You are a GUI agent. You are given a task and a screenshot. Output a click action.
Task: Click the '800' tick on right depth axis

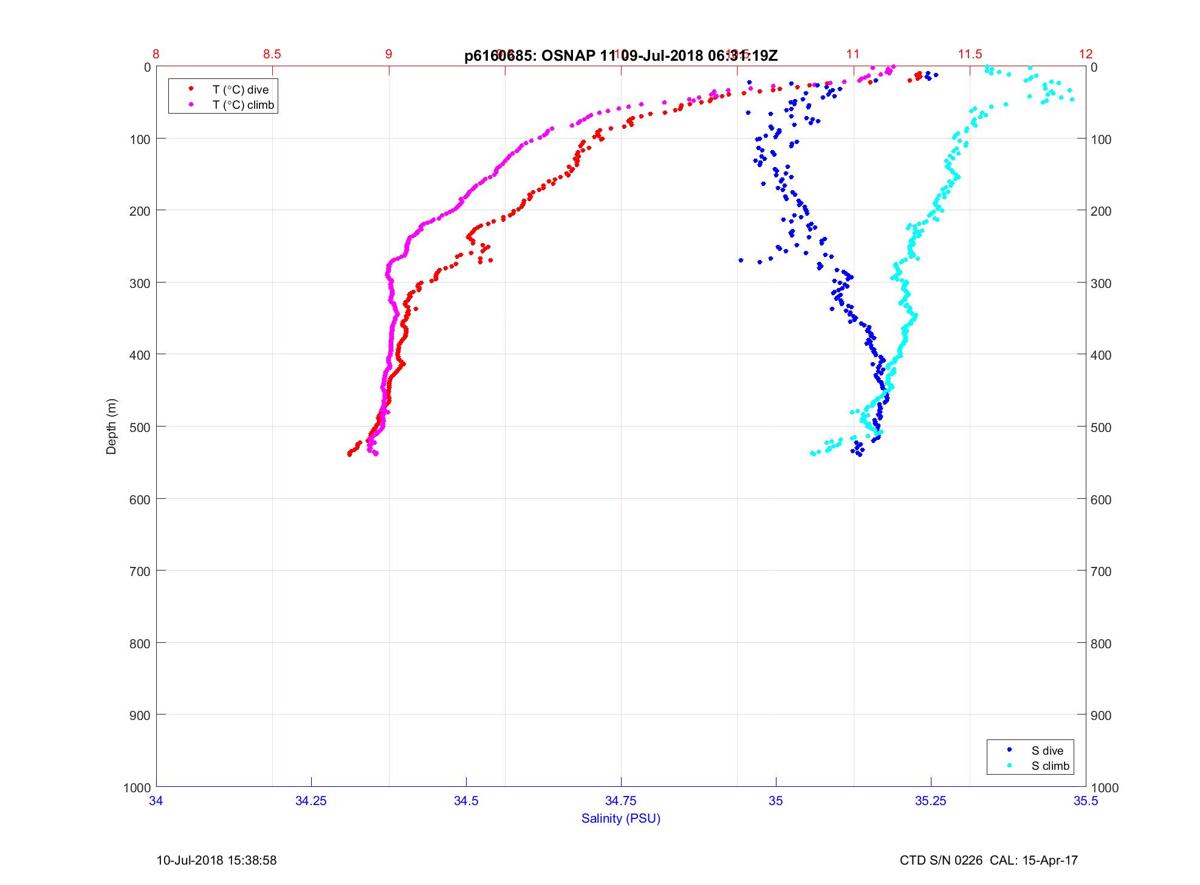pyautogui.click(x=1101, y=643)
